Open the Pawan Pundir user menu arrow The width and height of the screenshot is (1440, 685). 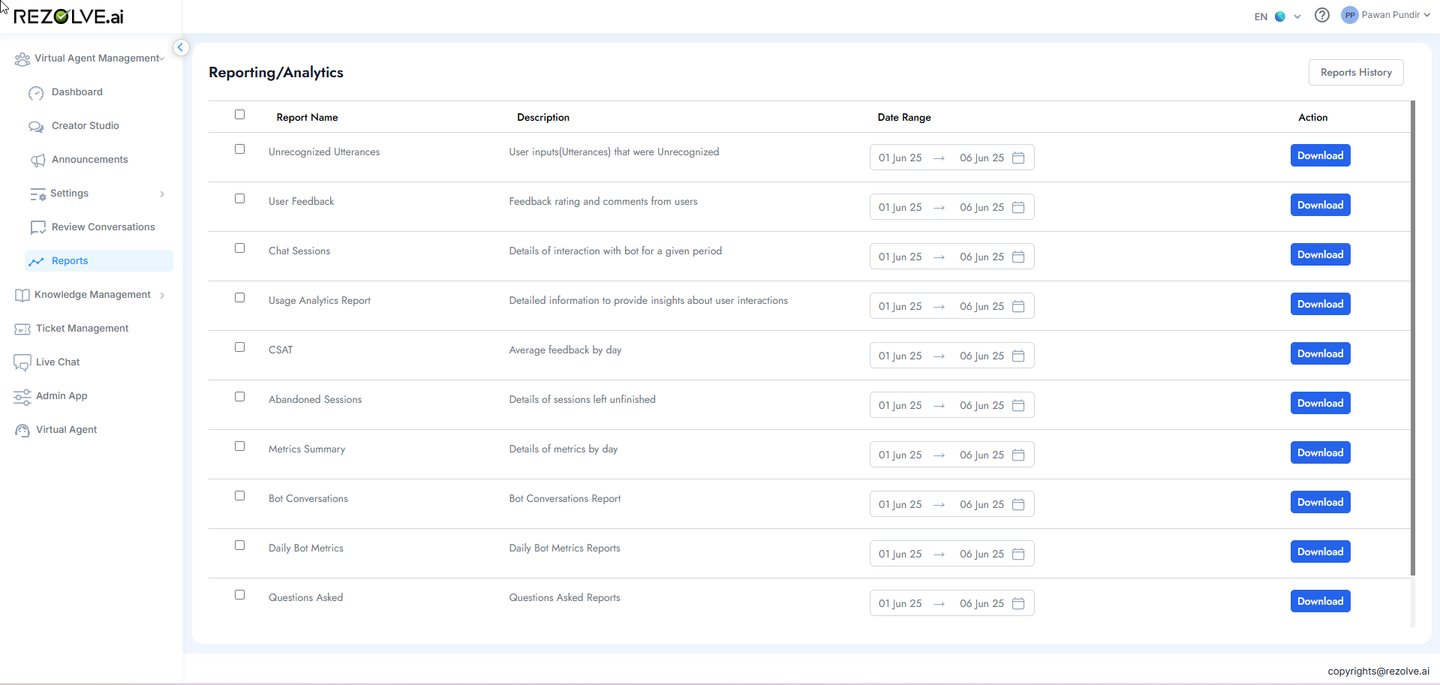click(x=1426, y=15)
